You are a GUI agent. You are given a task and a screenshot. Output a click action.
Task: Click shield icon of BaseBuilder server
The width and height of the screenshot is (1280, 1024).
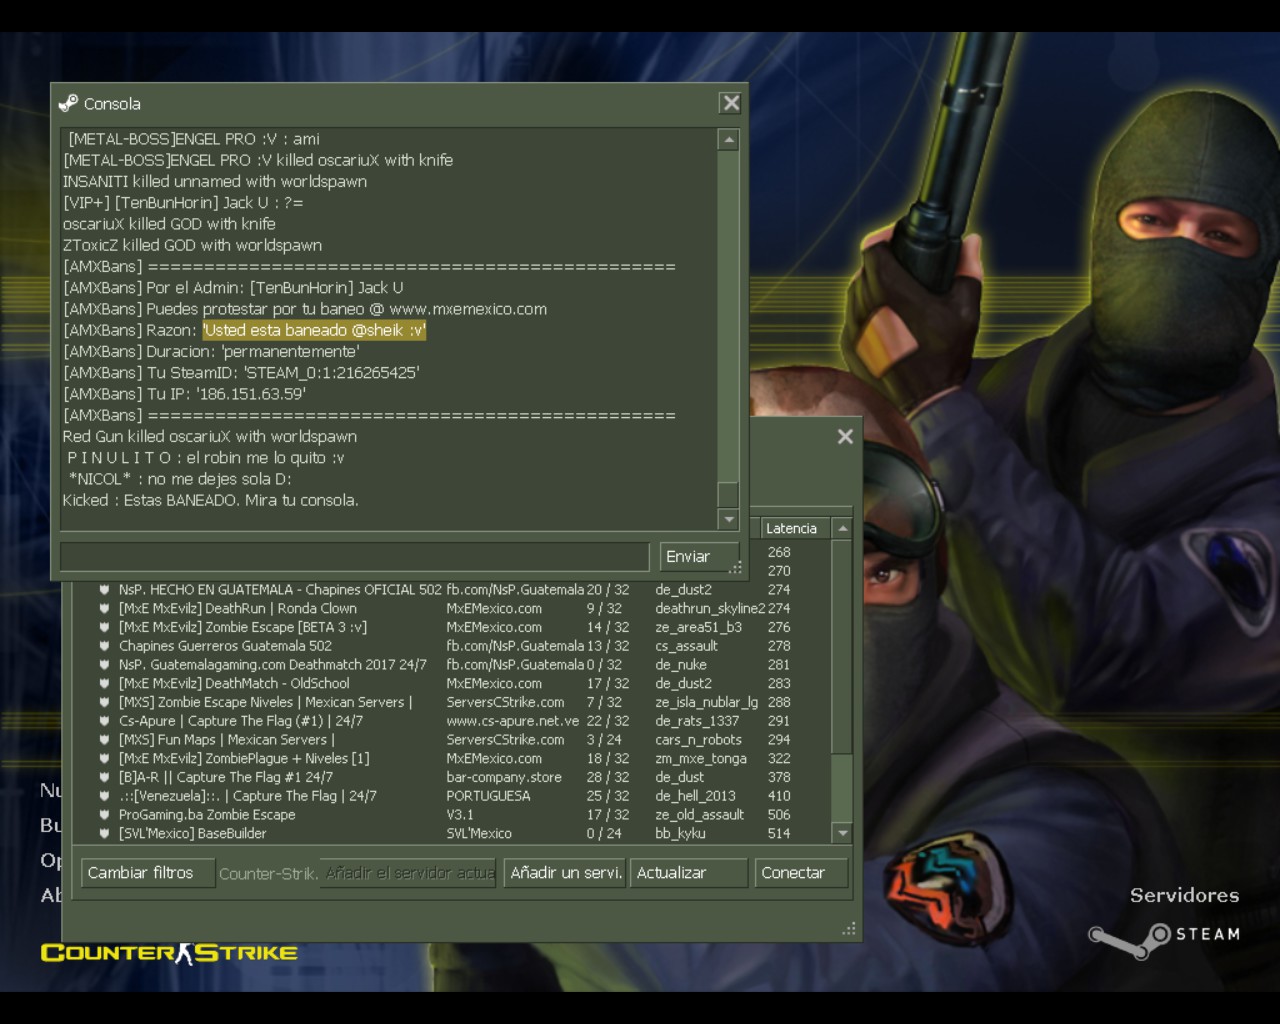104,833
